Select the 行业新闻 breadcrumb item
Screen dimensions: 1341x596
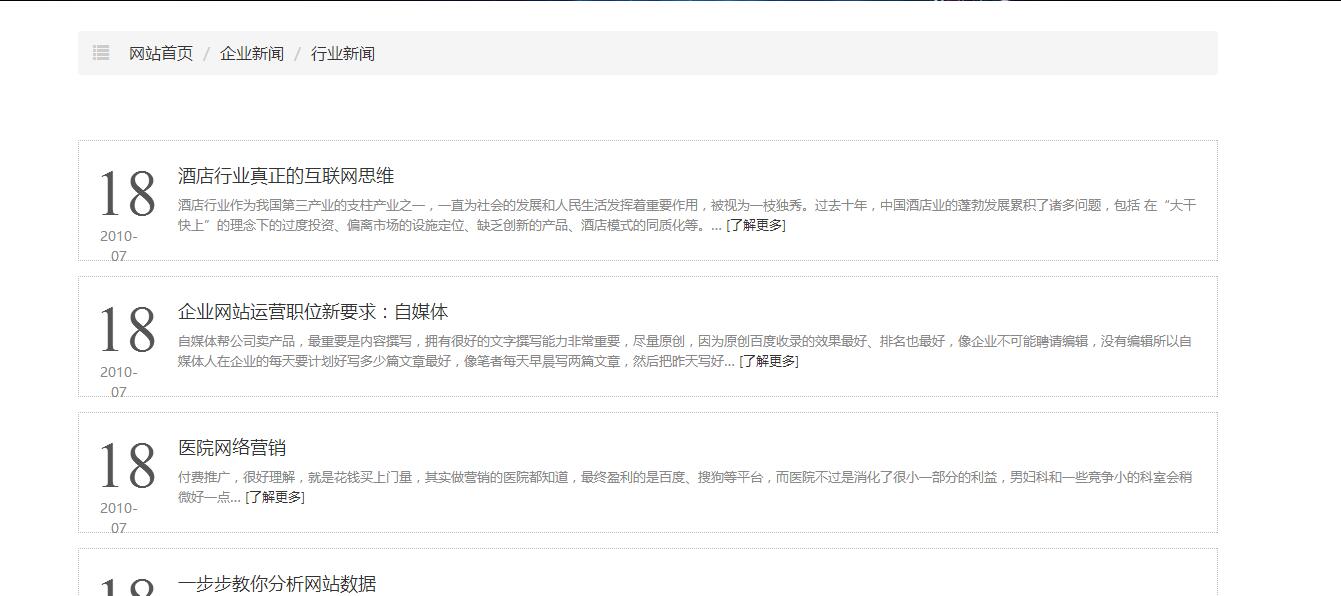click(342, 54)
